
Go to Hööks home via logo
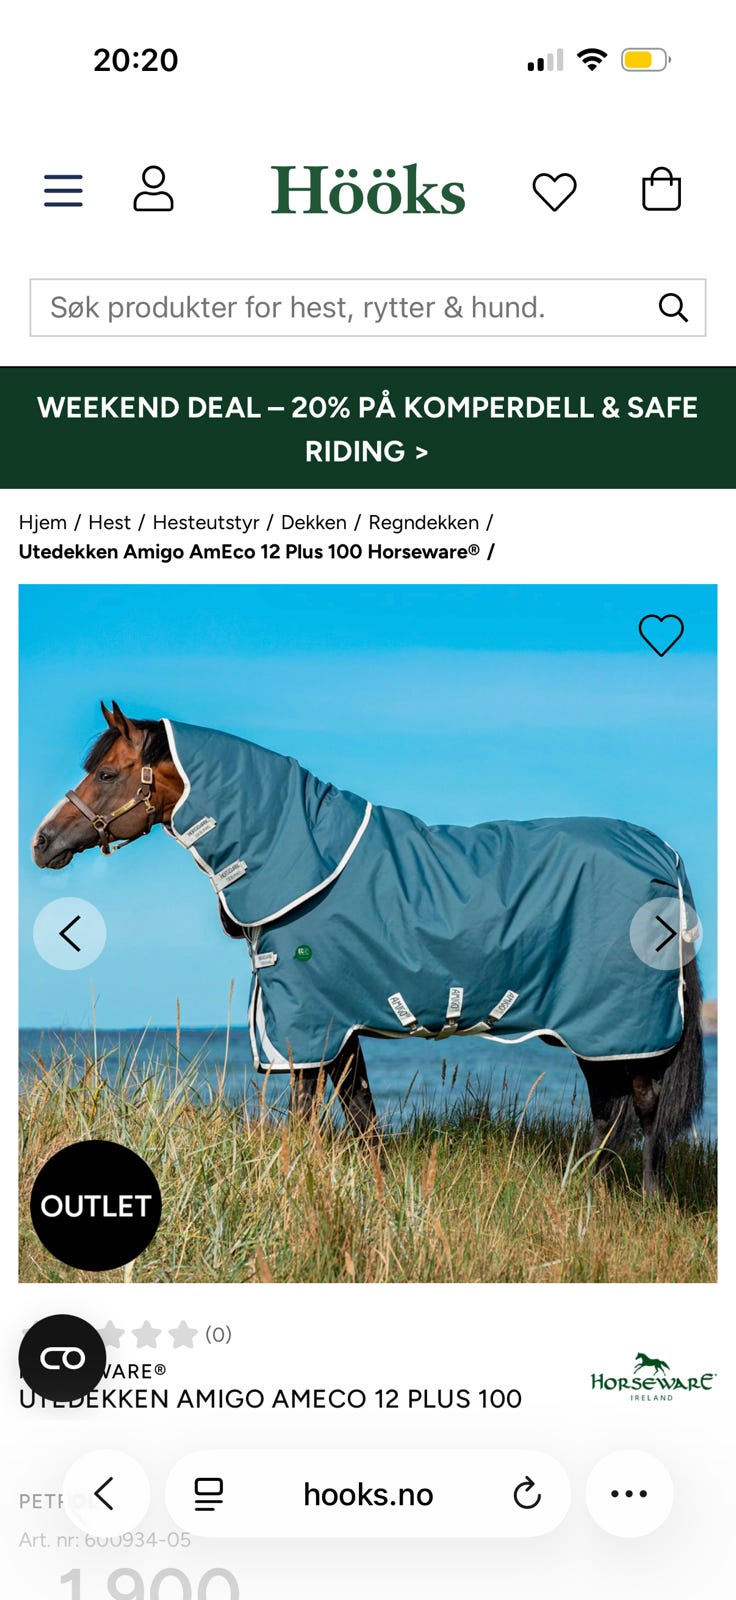(x=368, y=190)
